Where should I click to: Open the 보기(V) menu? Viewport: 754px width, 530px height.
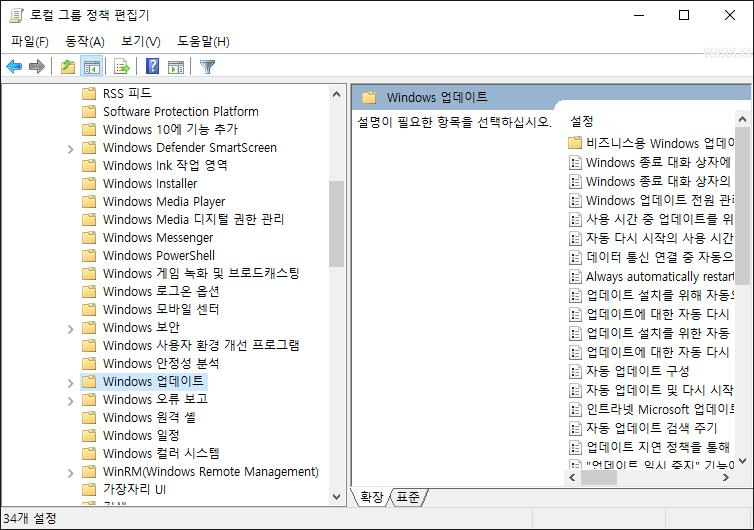140,41
